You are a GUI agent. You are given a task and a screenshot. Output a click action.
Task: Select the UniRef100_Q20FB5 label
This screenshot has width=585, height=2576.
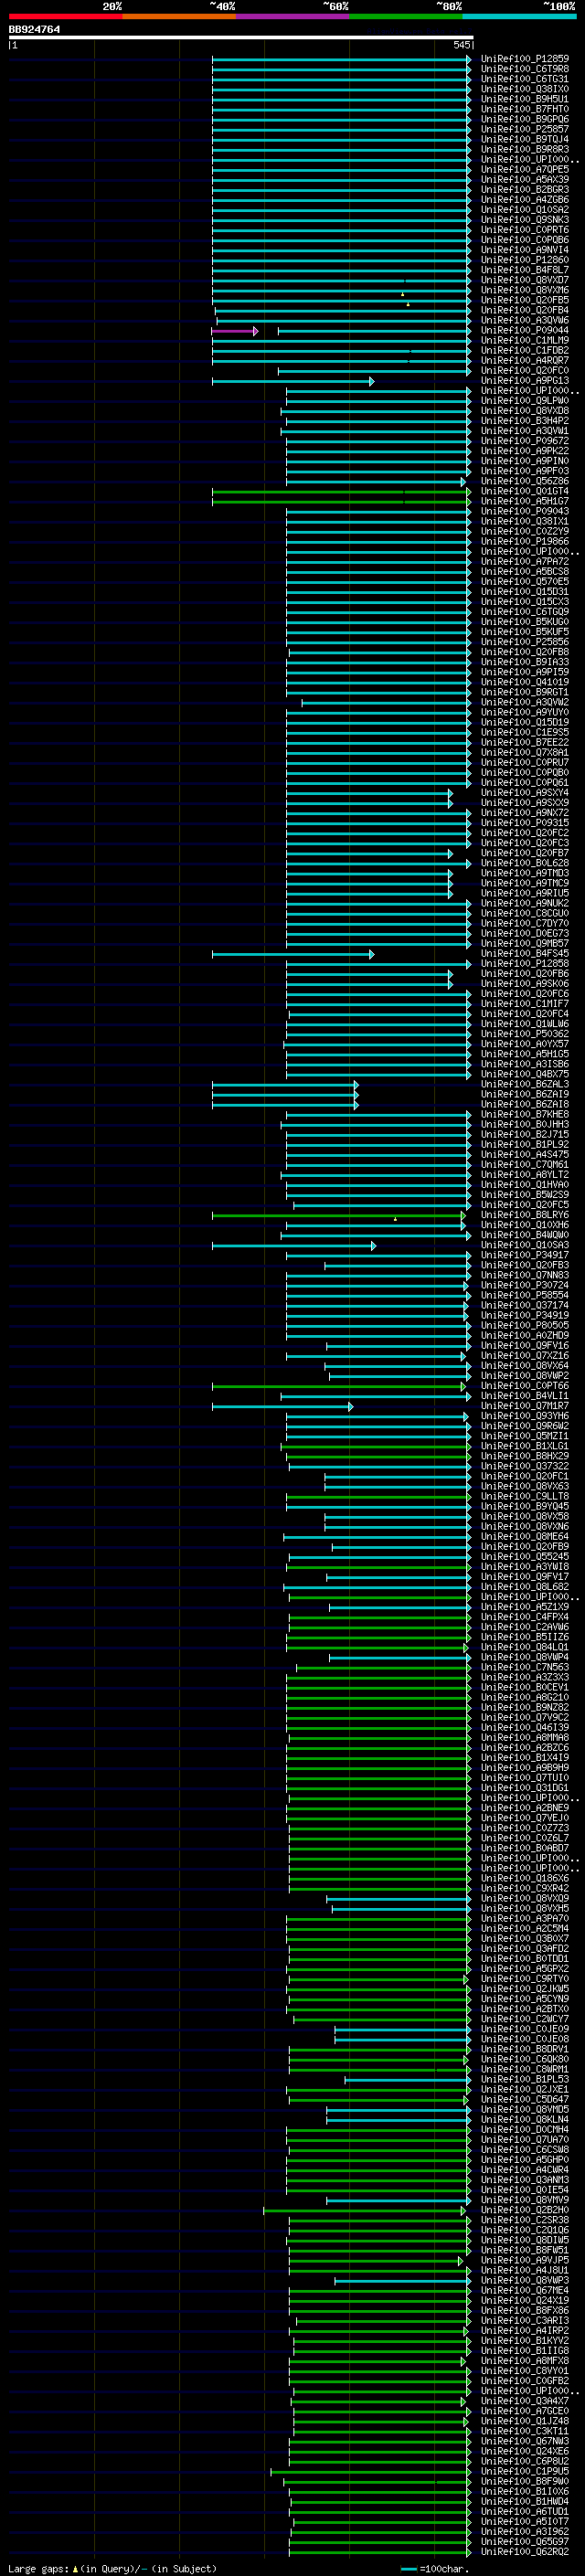[x=525, y=300]
